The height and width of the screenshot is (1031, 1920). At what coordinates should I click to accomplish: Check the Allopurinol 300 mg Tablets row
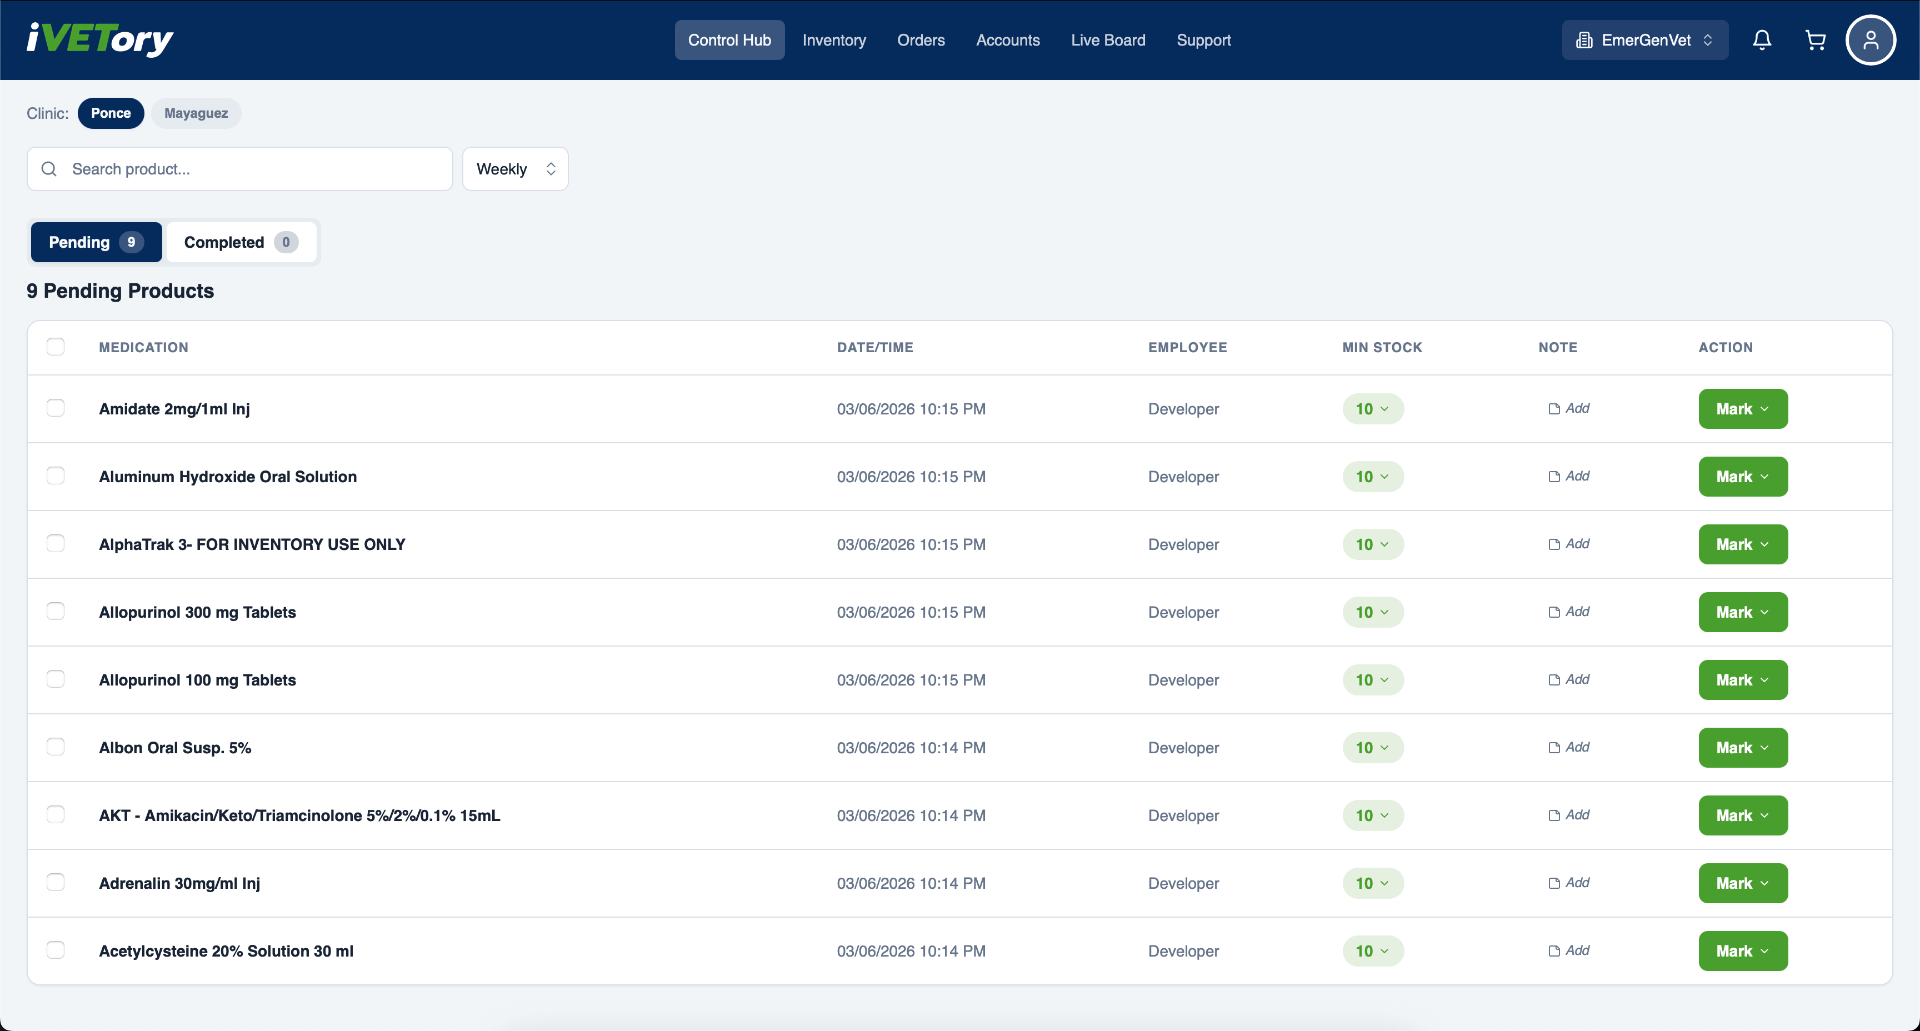tap(56, 611)
